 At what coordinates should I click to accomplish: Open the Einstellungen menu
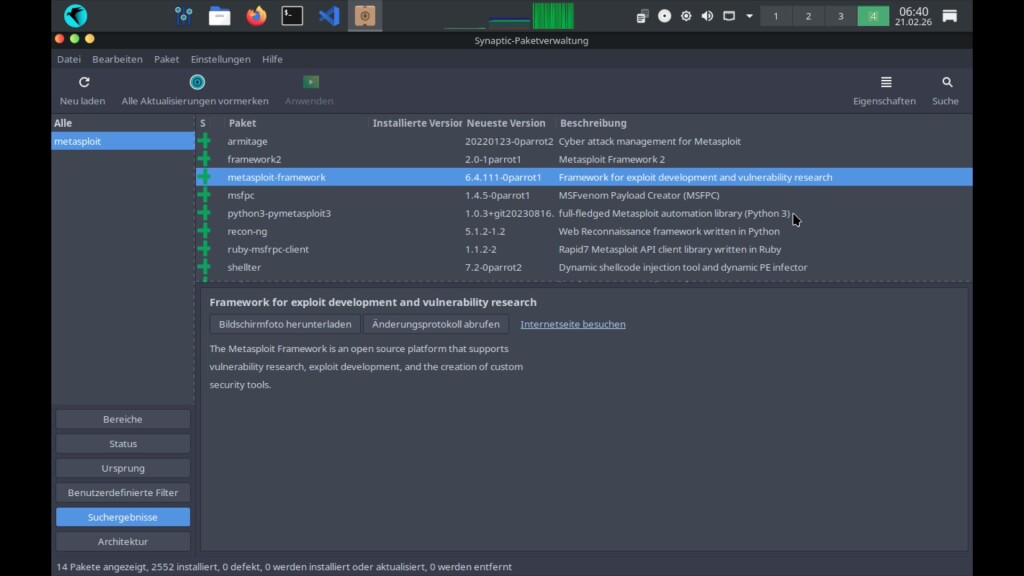coord(220,59)
